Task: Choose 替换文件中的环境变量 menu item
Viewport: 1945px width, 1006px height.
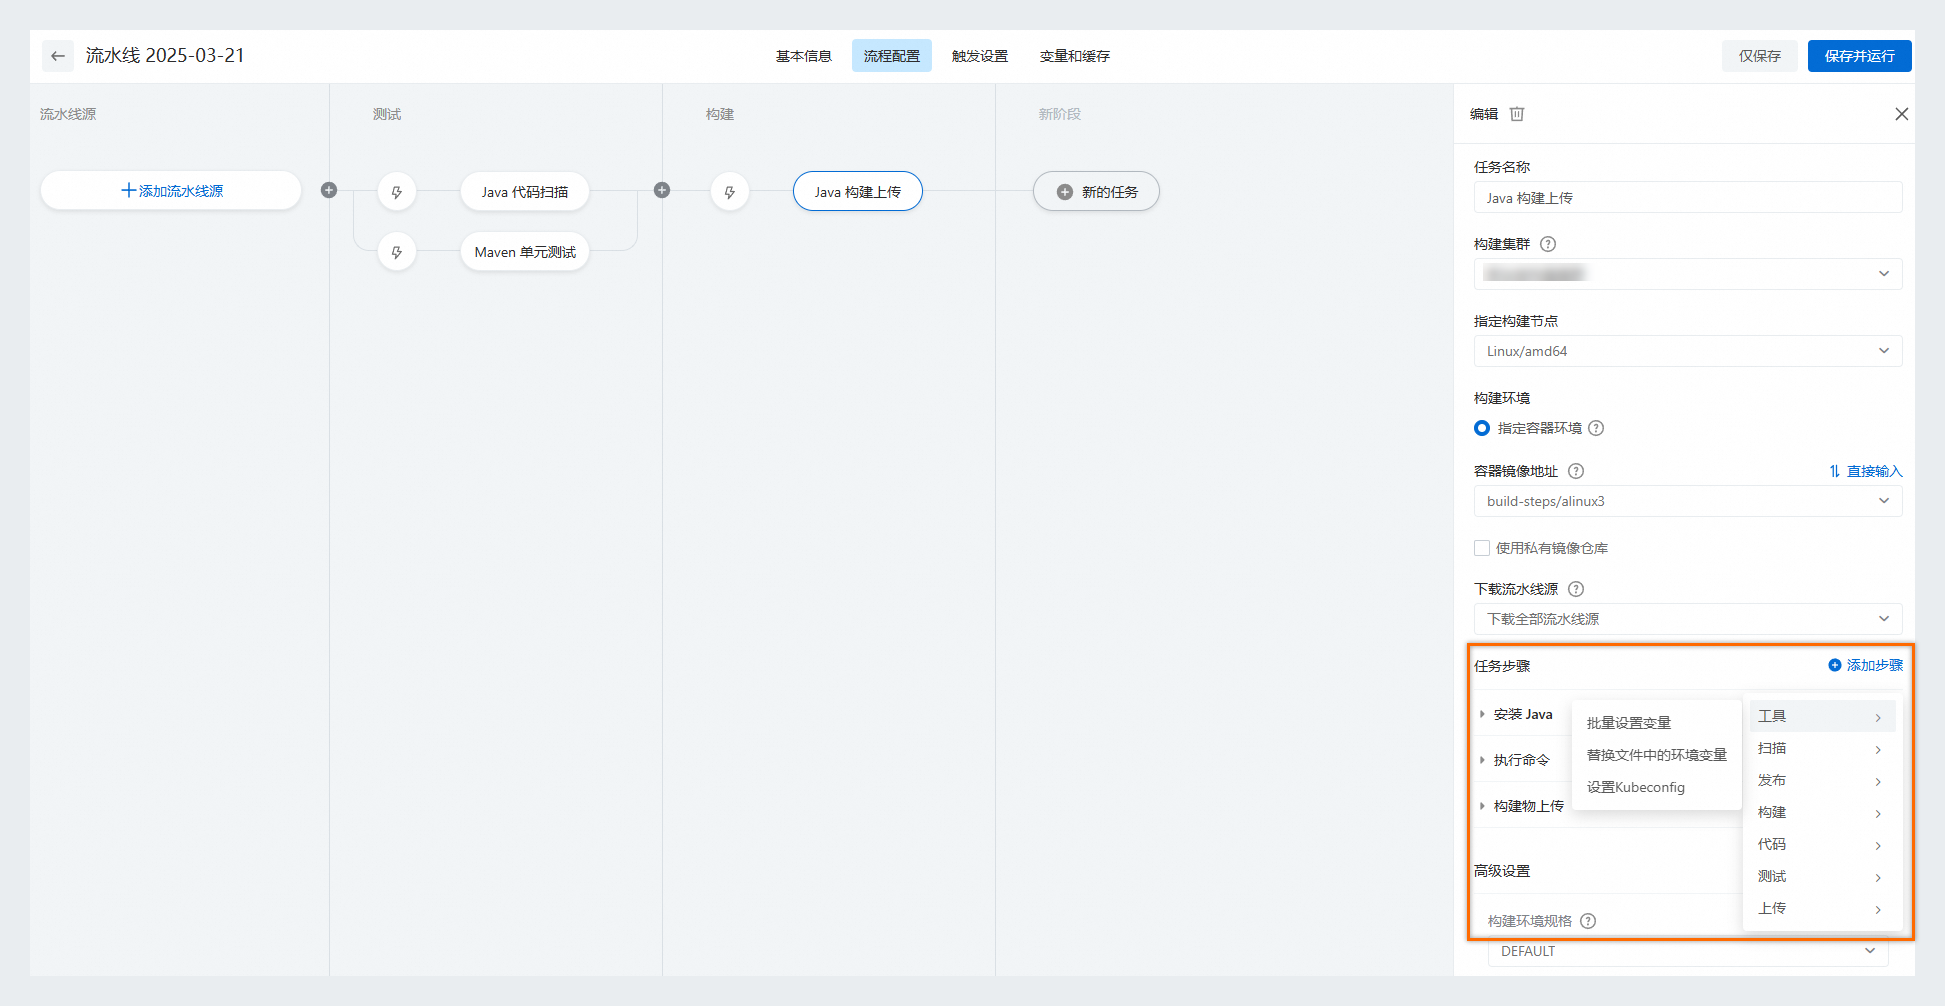Action: (1656, 755)
